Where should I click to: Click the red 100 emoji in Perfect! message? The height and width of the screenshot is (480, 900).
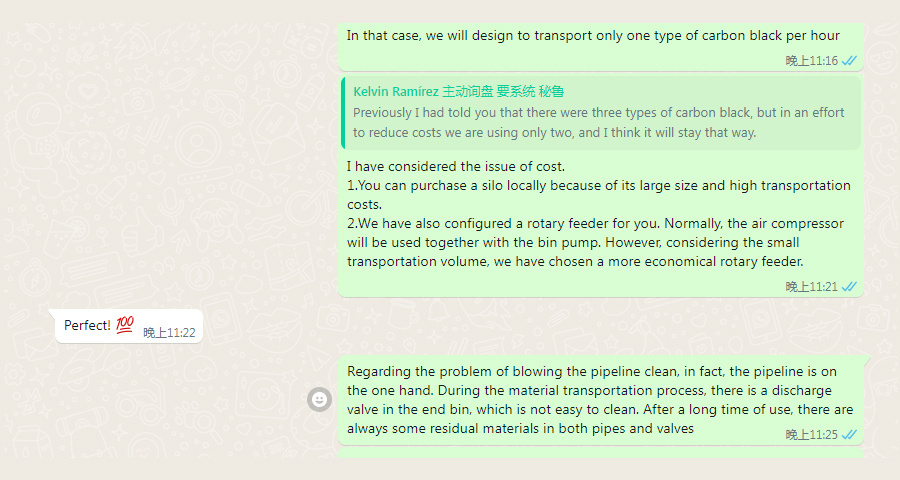point(125,325)
